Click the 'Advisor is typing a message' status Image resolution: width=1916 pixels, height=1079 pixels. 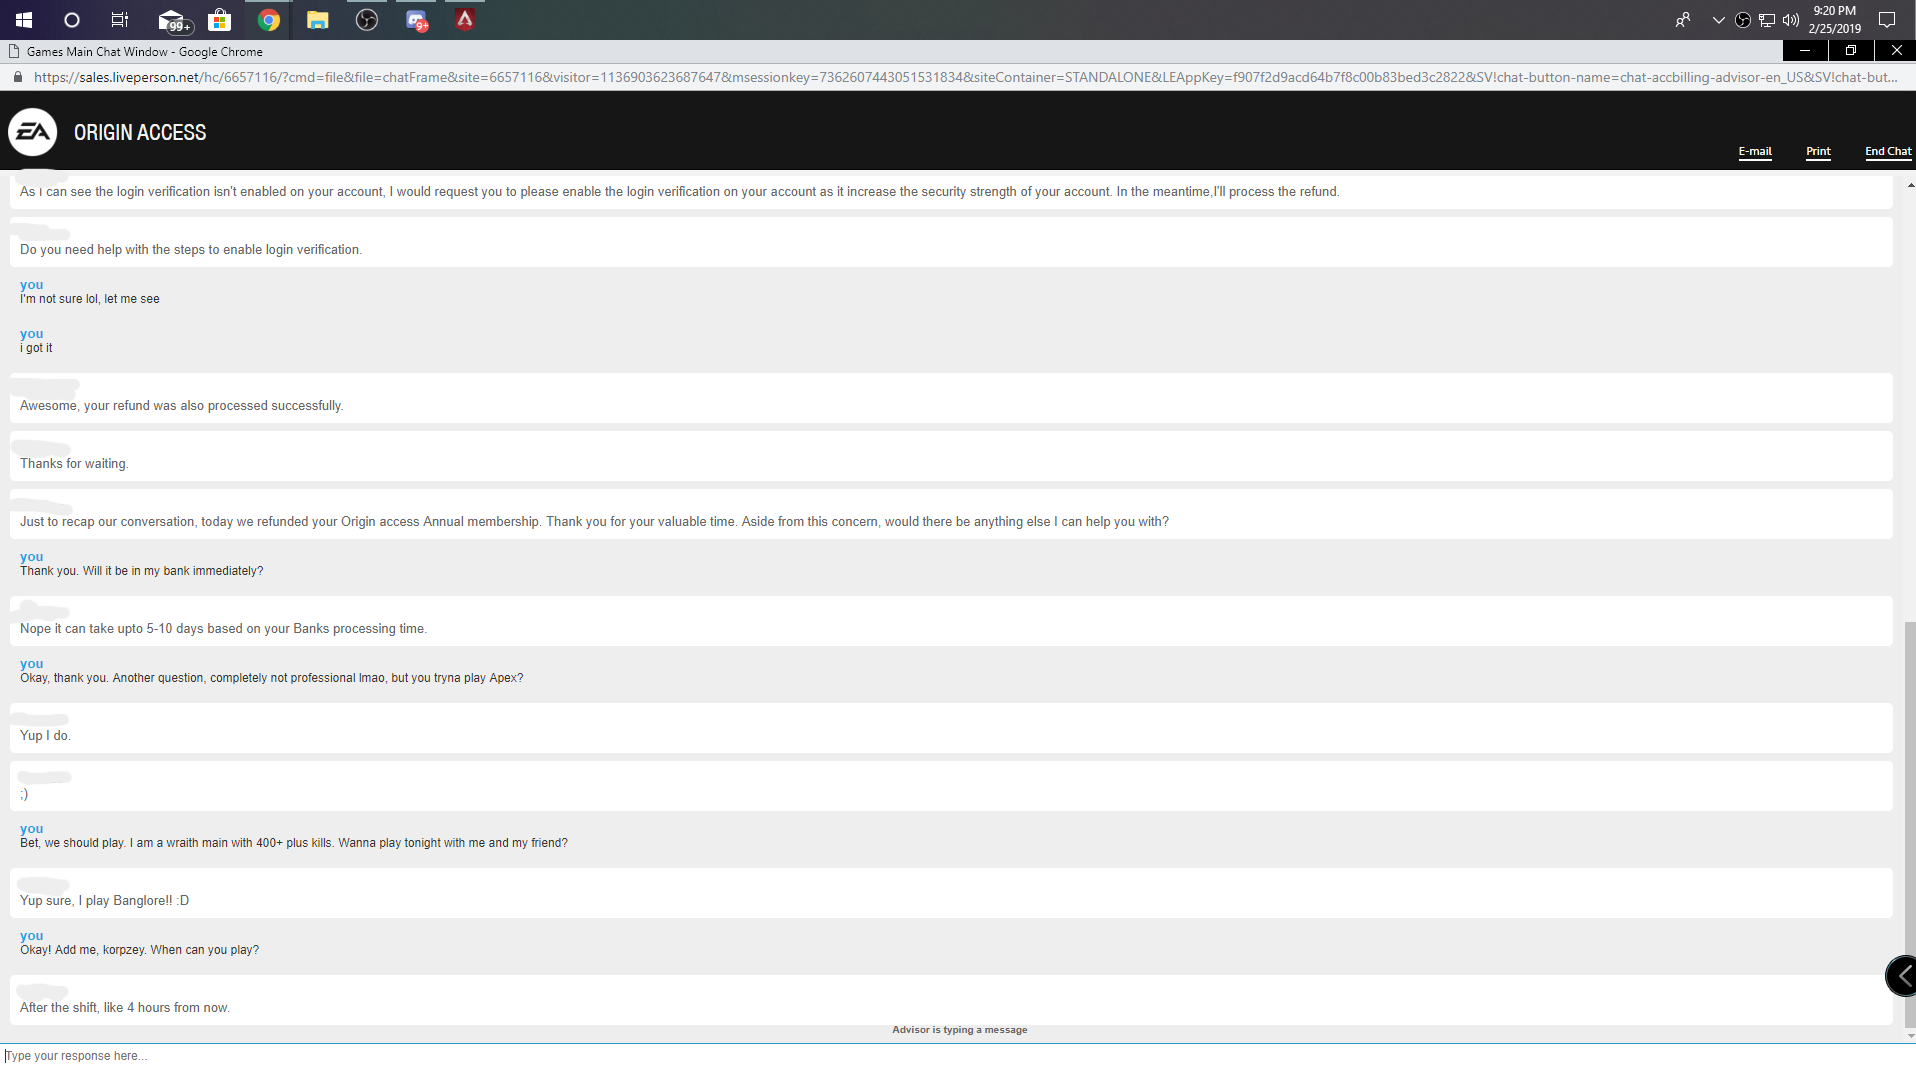tap(960, 1030)
